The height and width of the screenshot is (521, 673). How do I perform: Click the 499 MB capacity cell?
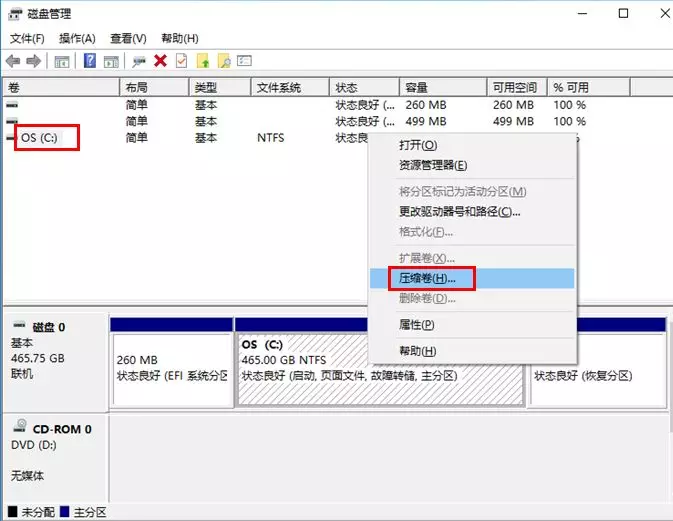[x=426, y=121]
